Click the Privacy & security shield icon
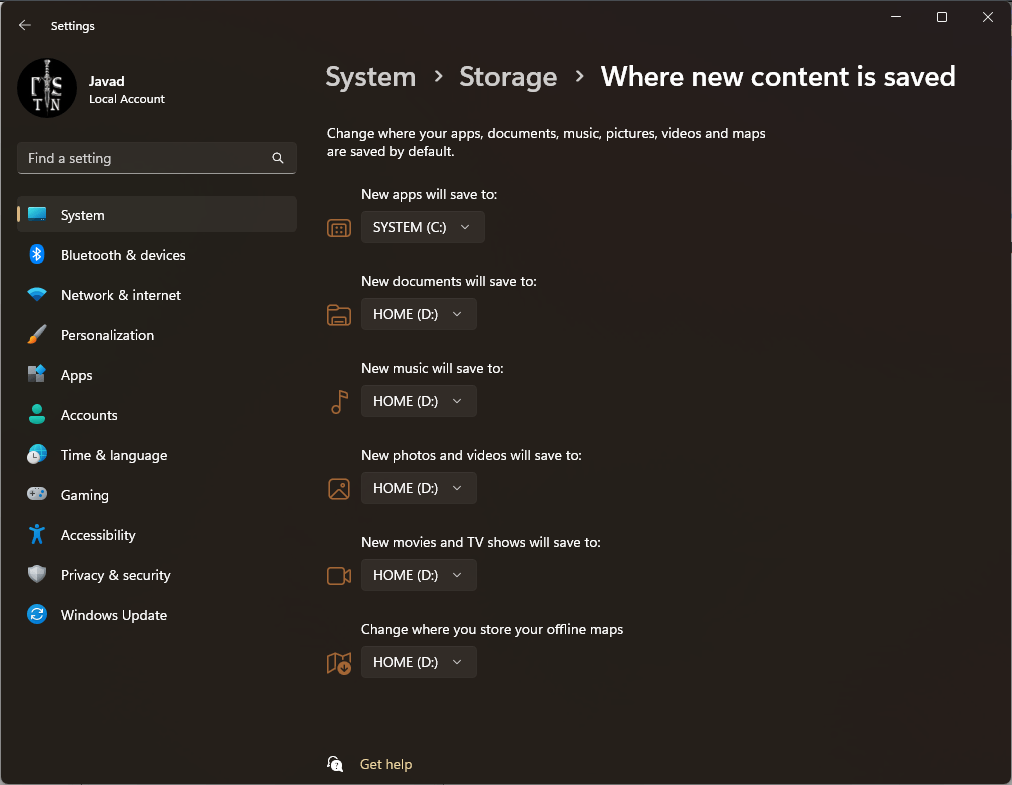 (x=37, y=575)
